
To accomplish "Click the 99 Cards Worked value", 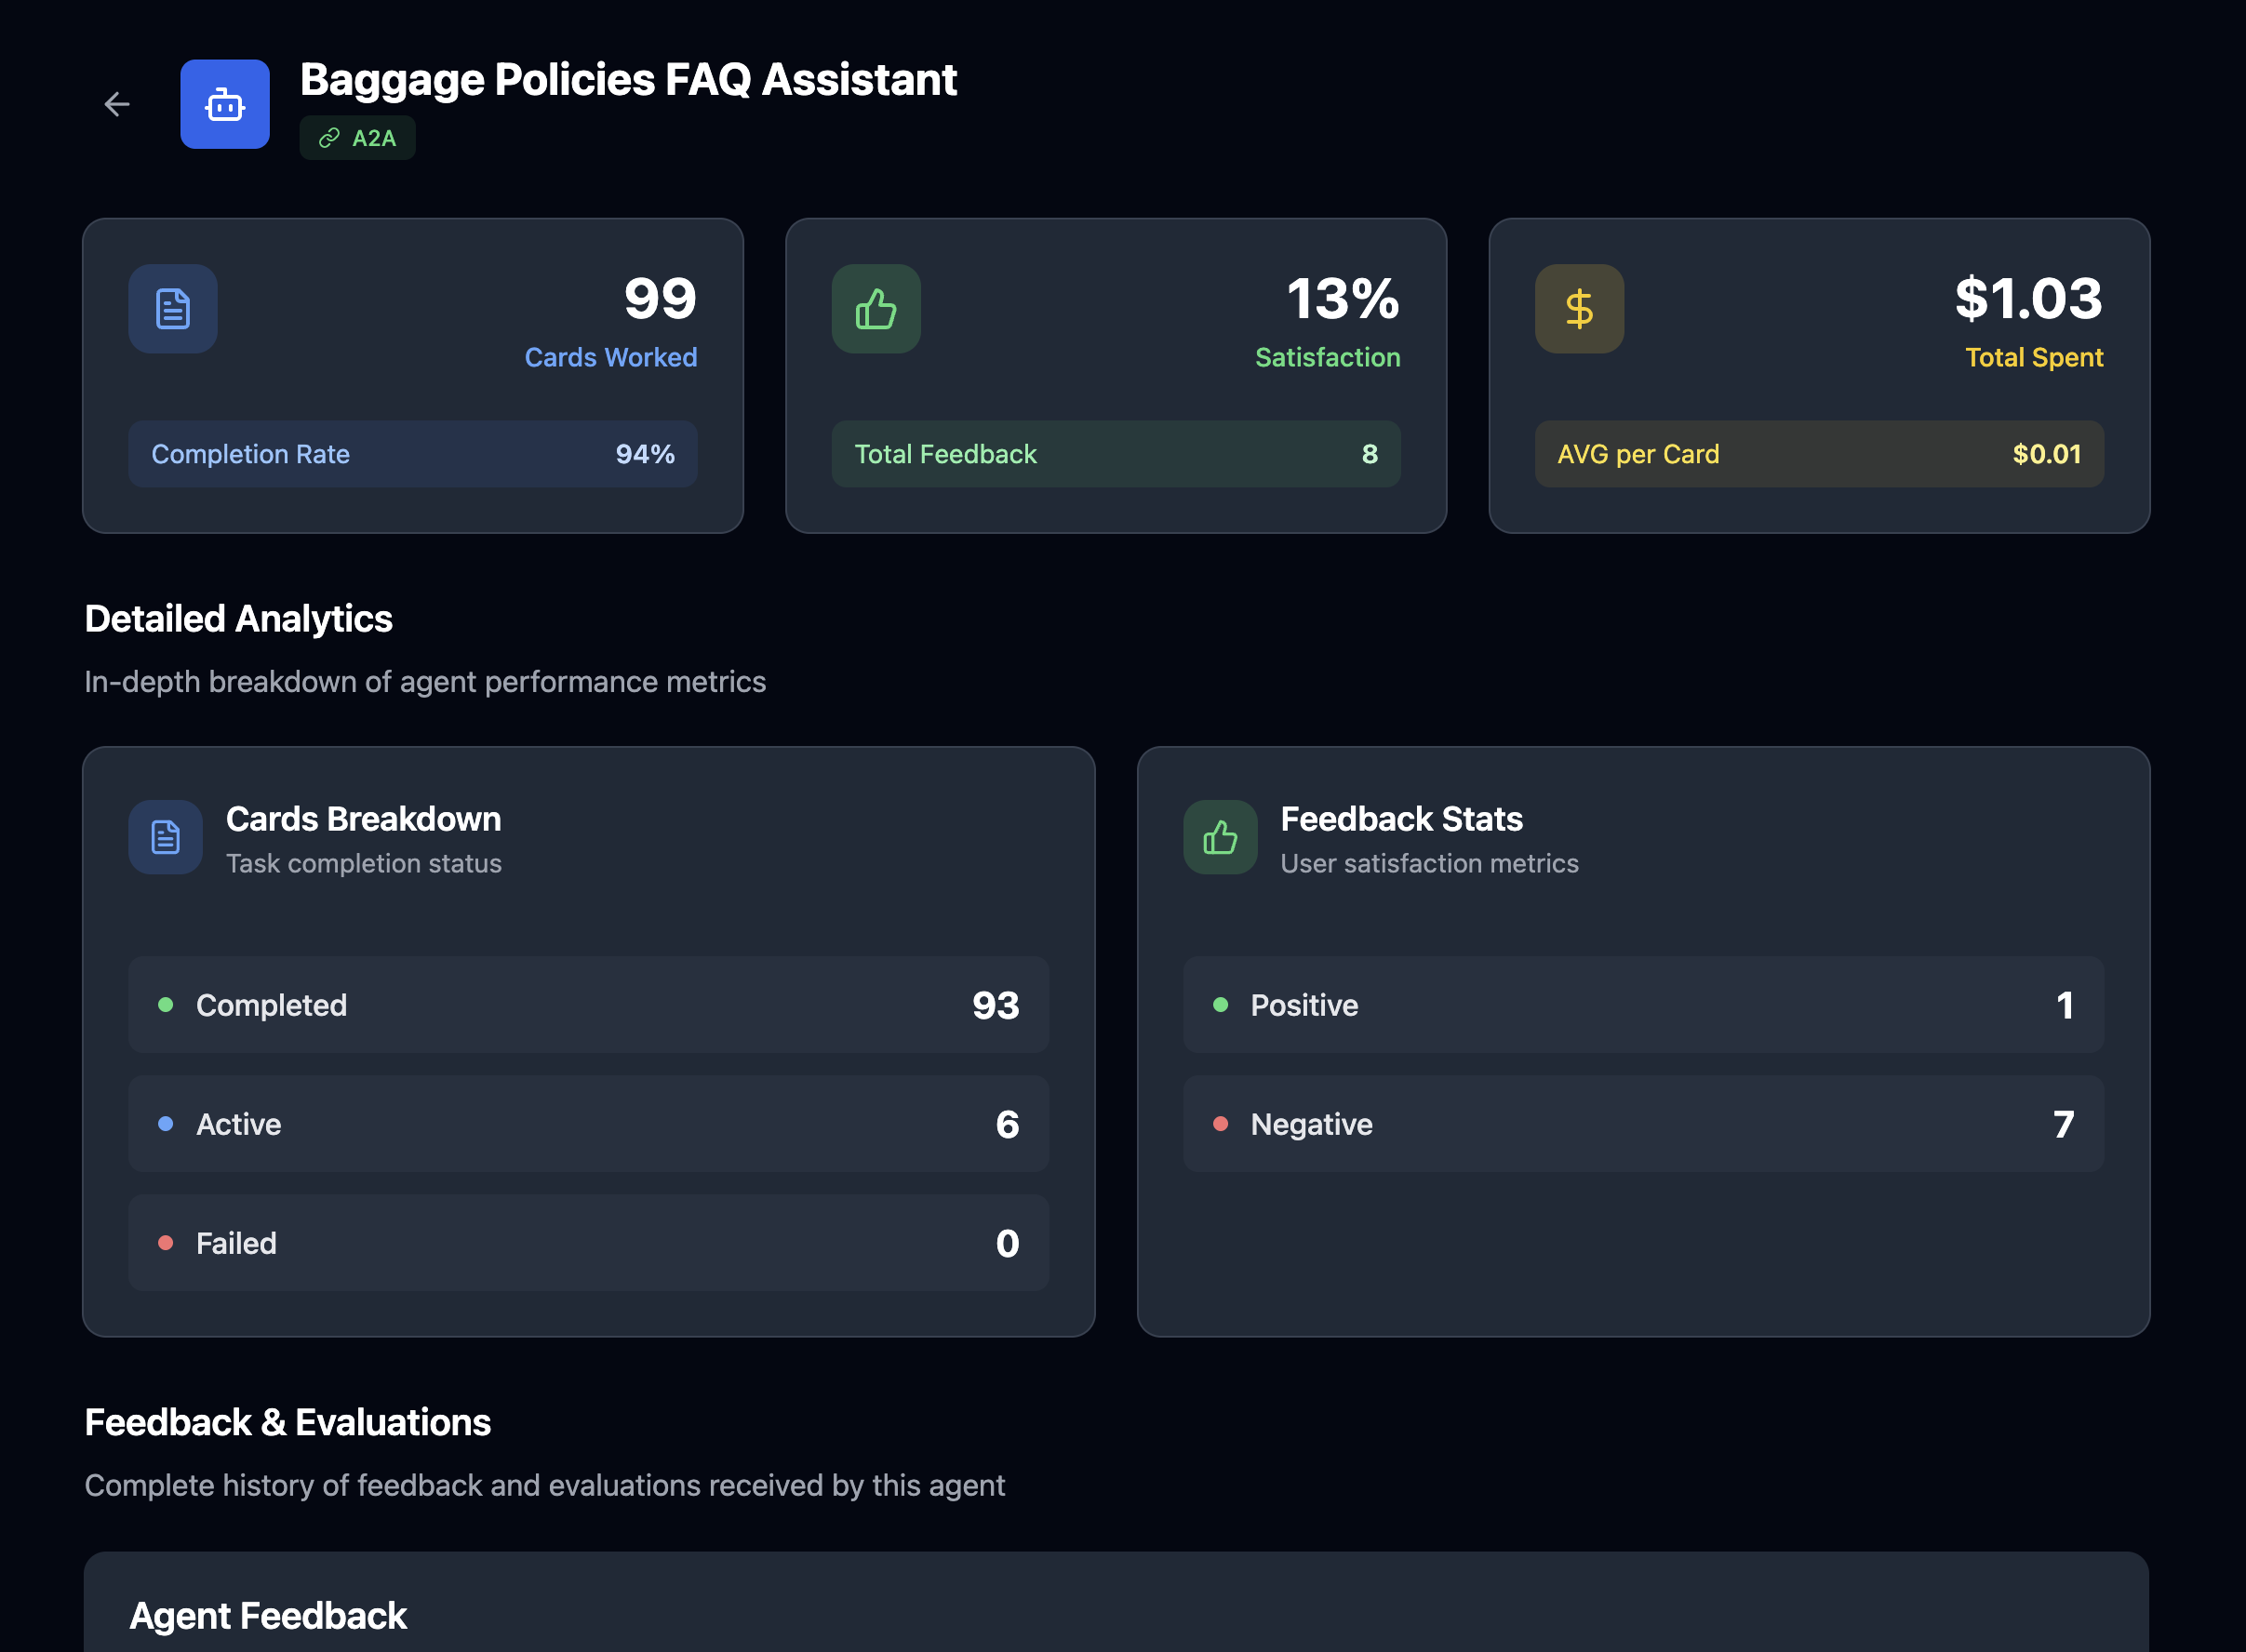I will click(x=659, y=298).
